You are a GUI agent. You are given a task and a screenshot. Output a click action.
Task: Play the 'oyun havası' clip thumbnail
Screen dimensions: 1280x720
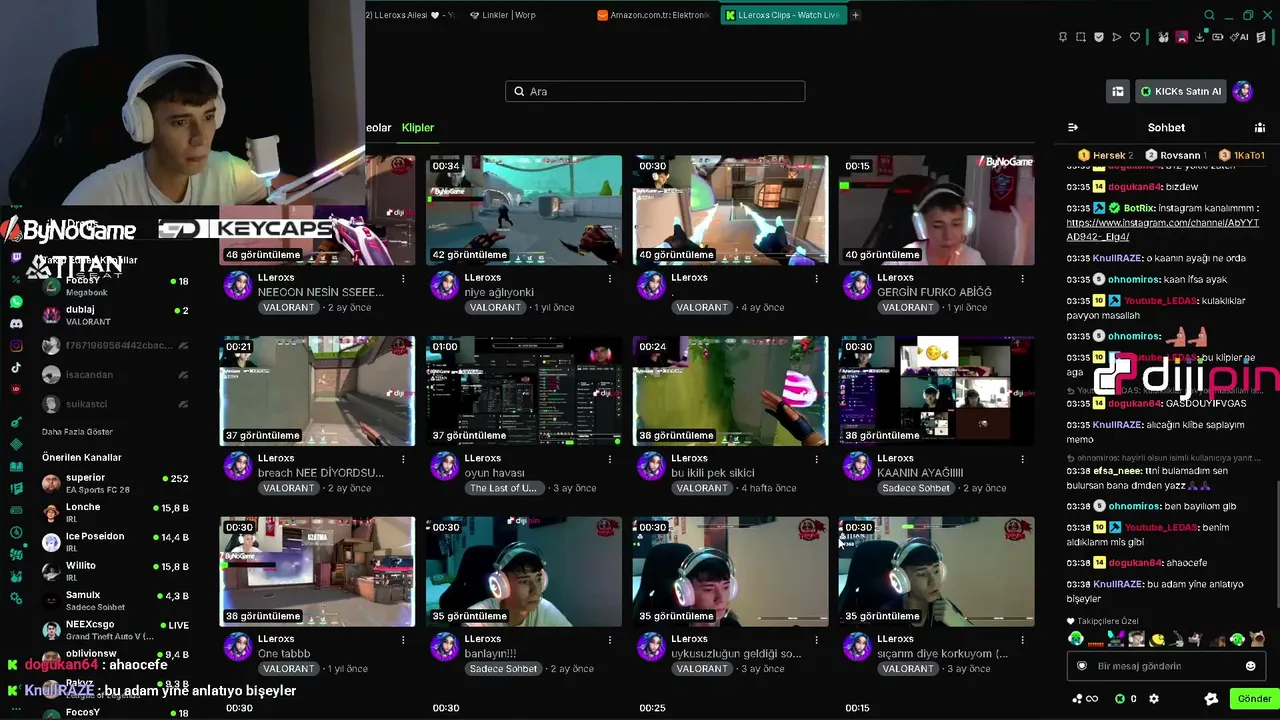pos(524,391)
